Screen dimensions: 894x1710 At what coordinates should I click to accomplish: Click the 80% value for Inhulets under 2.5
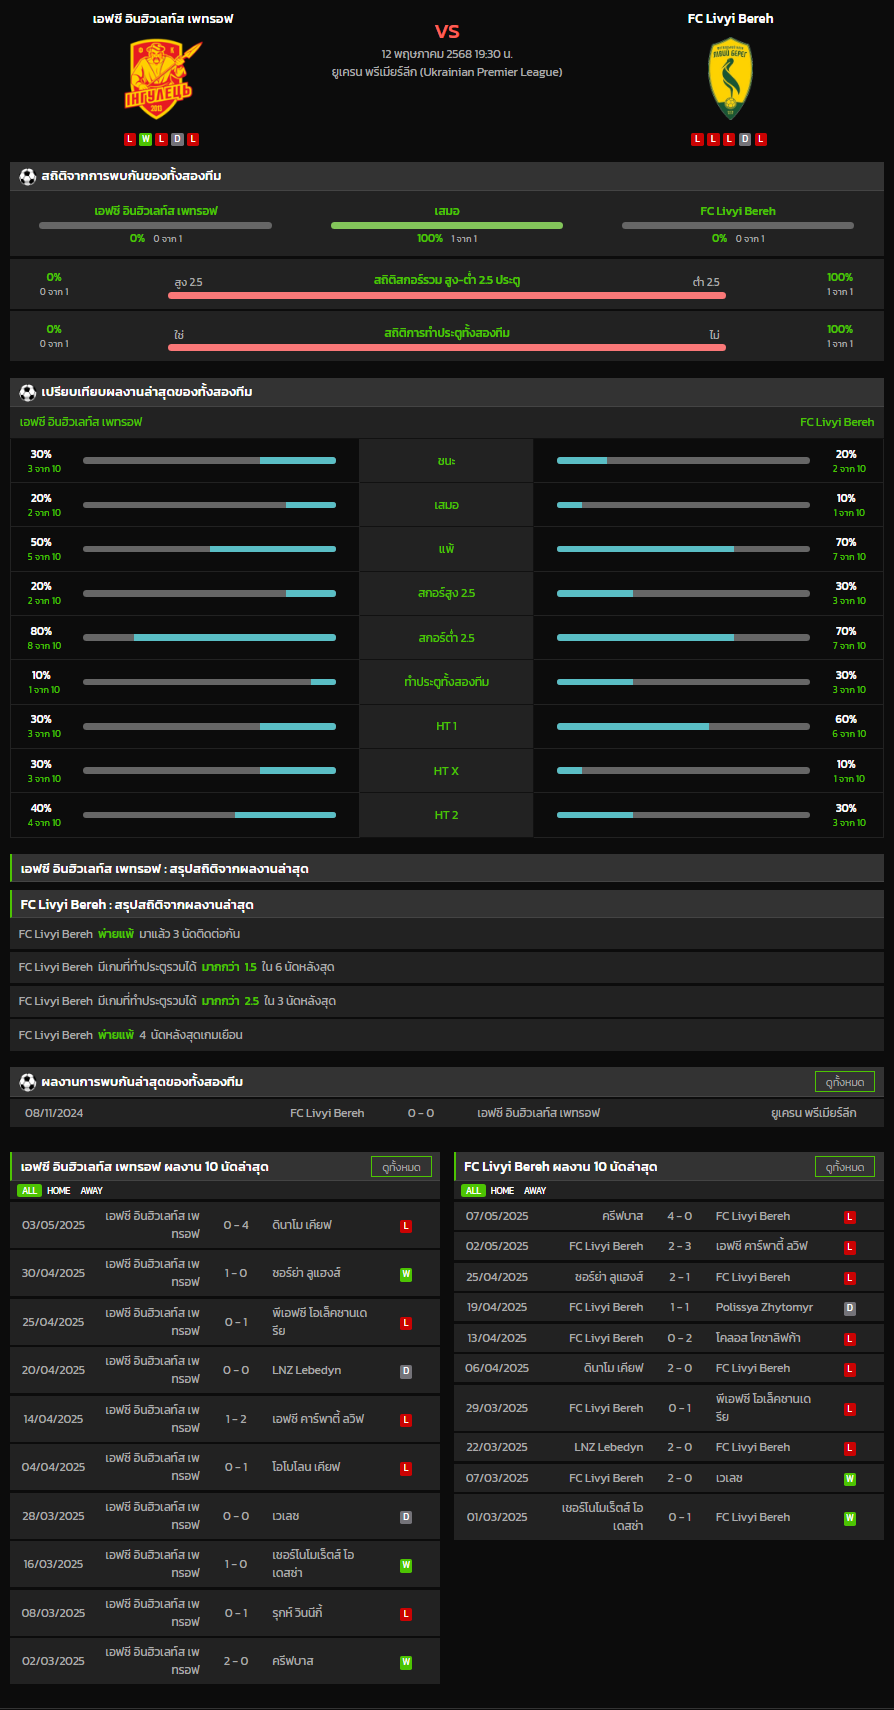pyautogui.click(x=41, y=631)
